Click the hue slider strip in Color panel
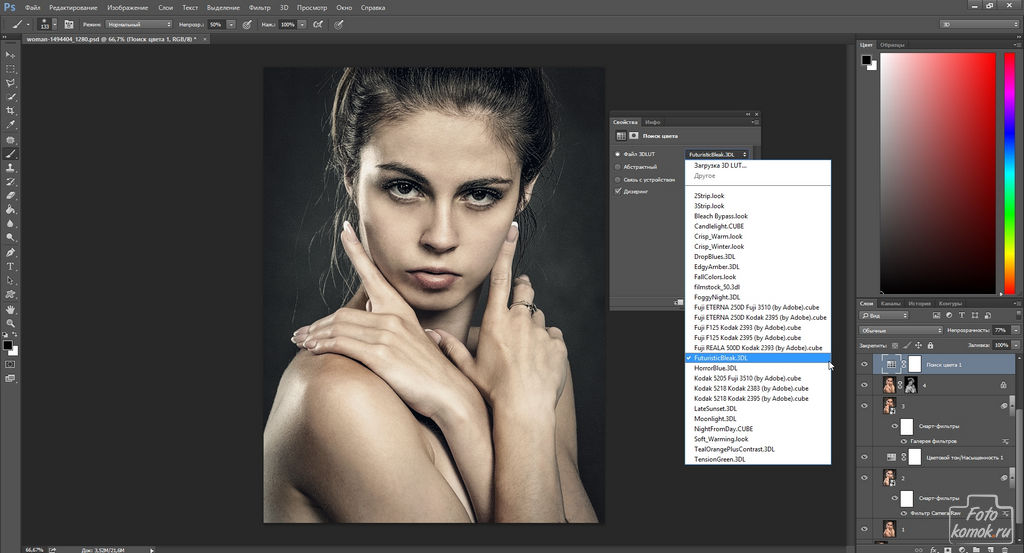The width and height of the screenshot is (1024, 553). pyautogui.click(x=1009, y=173)
